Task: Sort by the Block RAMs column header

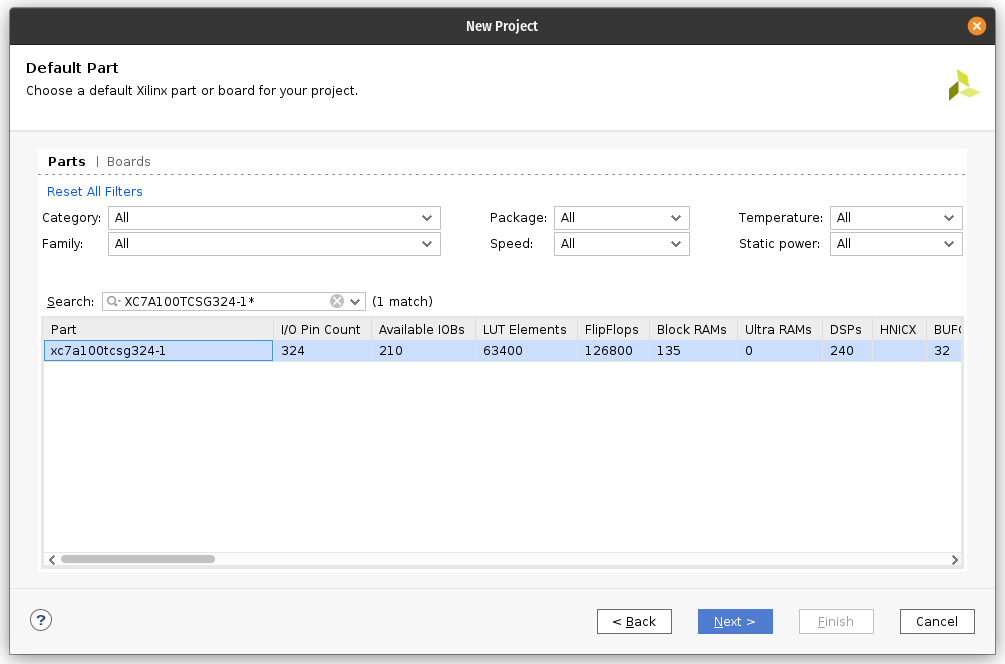Action: click(694, 329)
